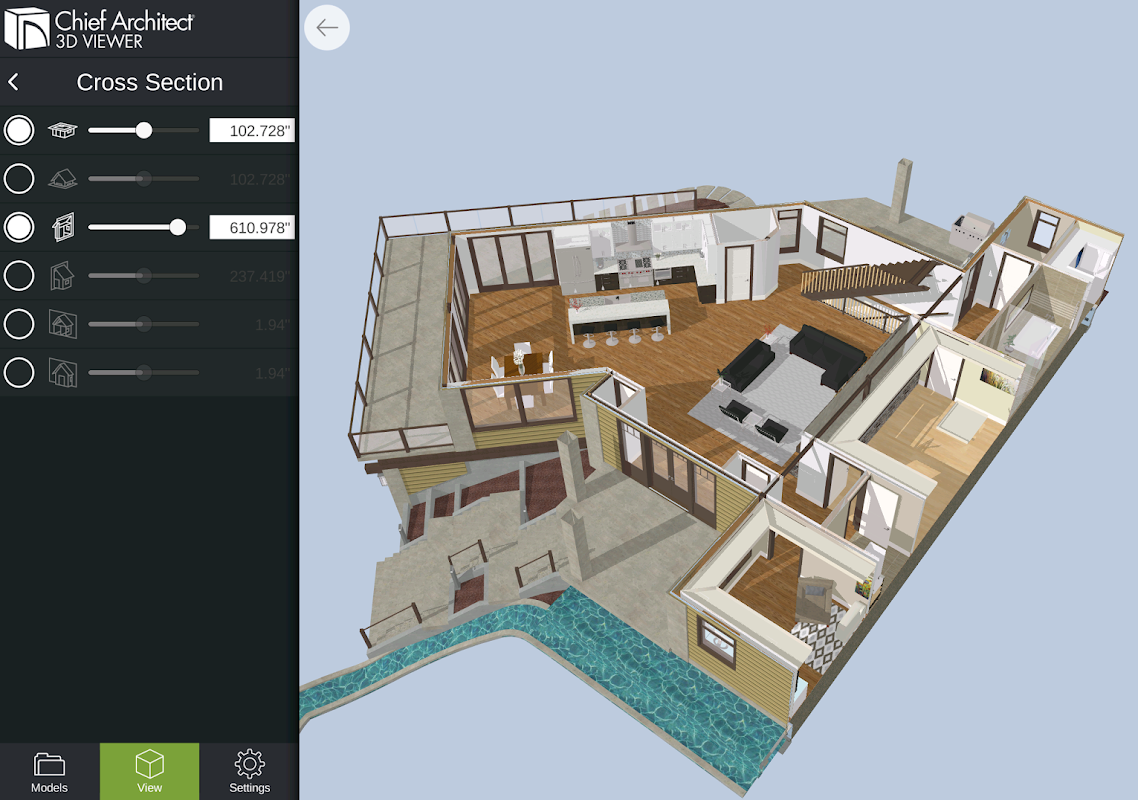Toggle the 610.978" cross section radio button
1138x800 pixels.
point(19,227)
